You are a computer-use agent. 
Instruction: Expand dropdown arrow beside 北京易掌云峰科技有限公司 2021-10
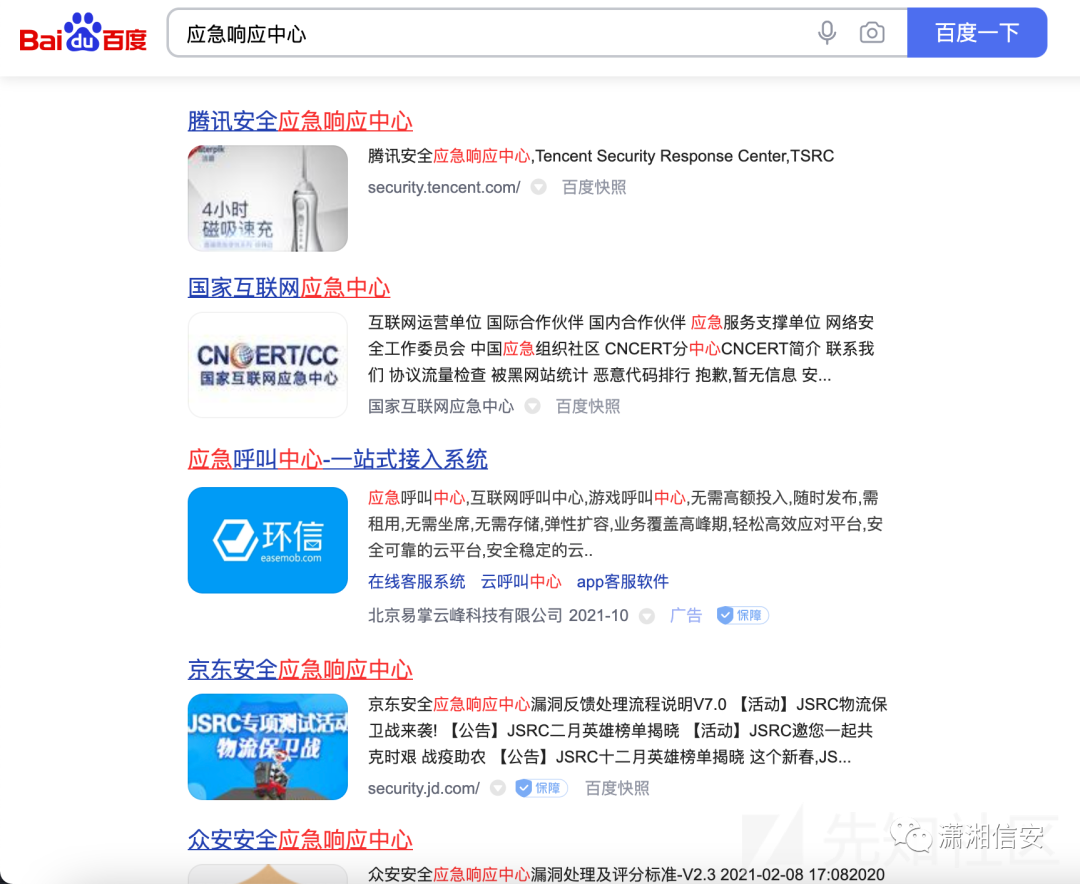[646, 616]
